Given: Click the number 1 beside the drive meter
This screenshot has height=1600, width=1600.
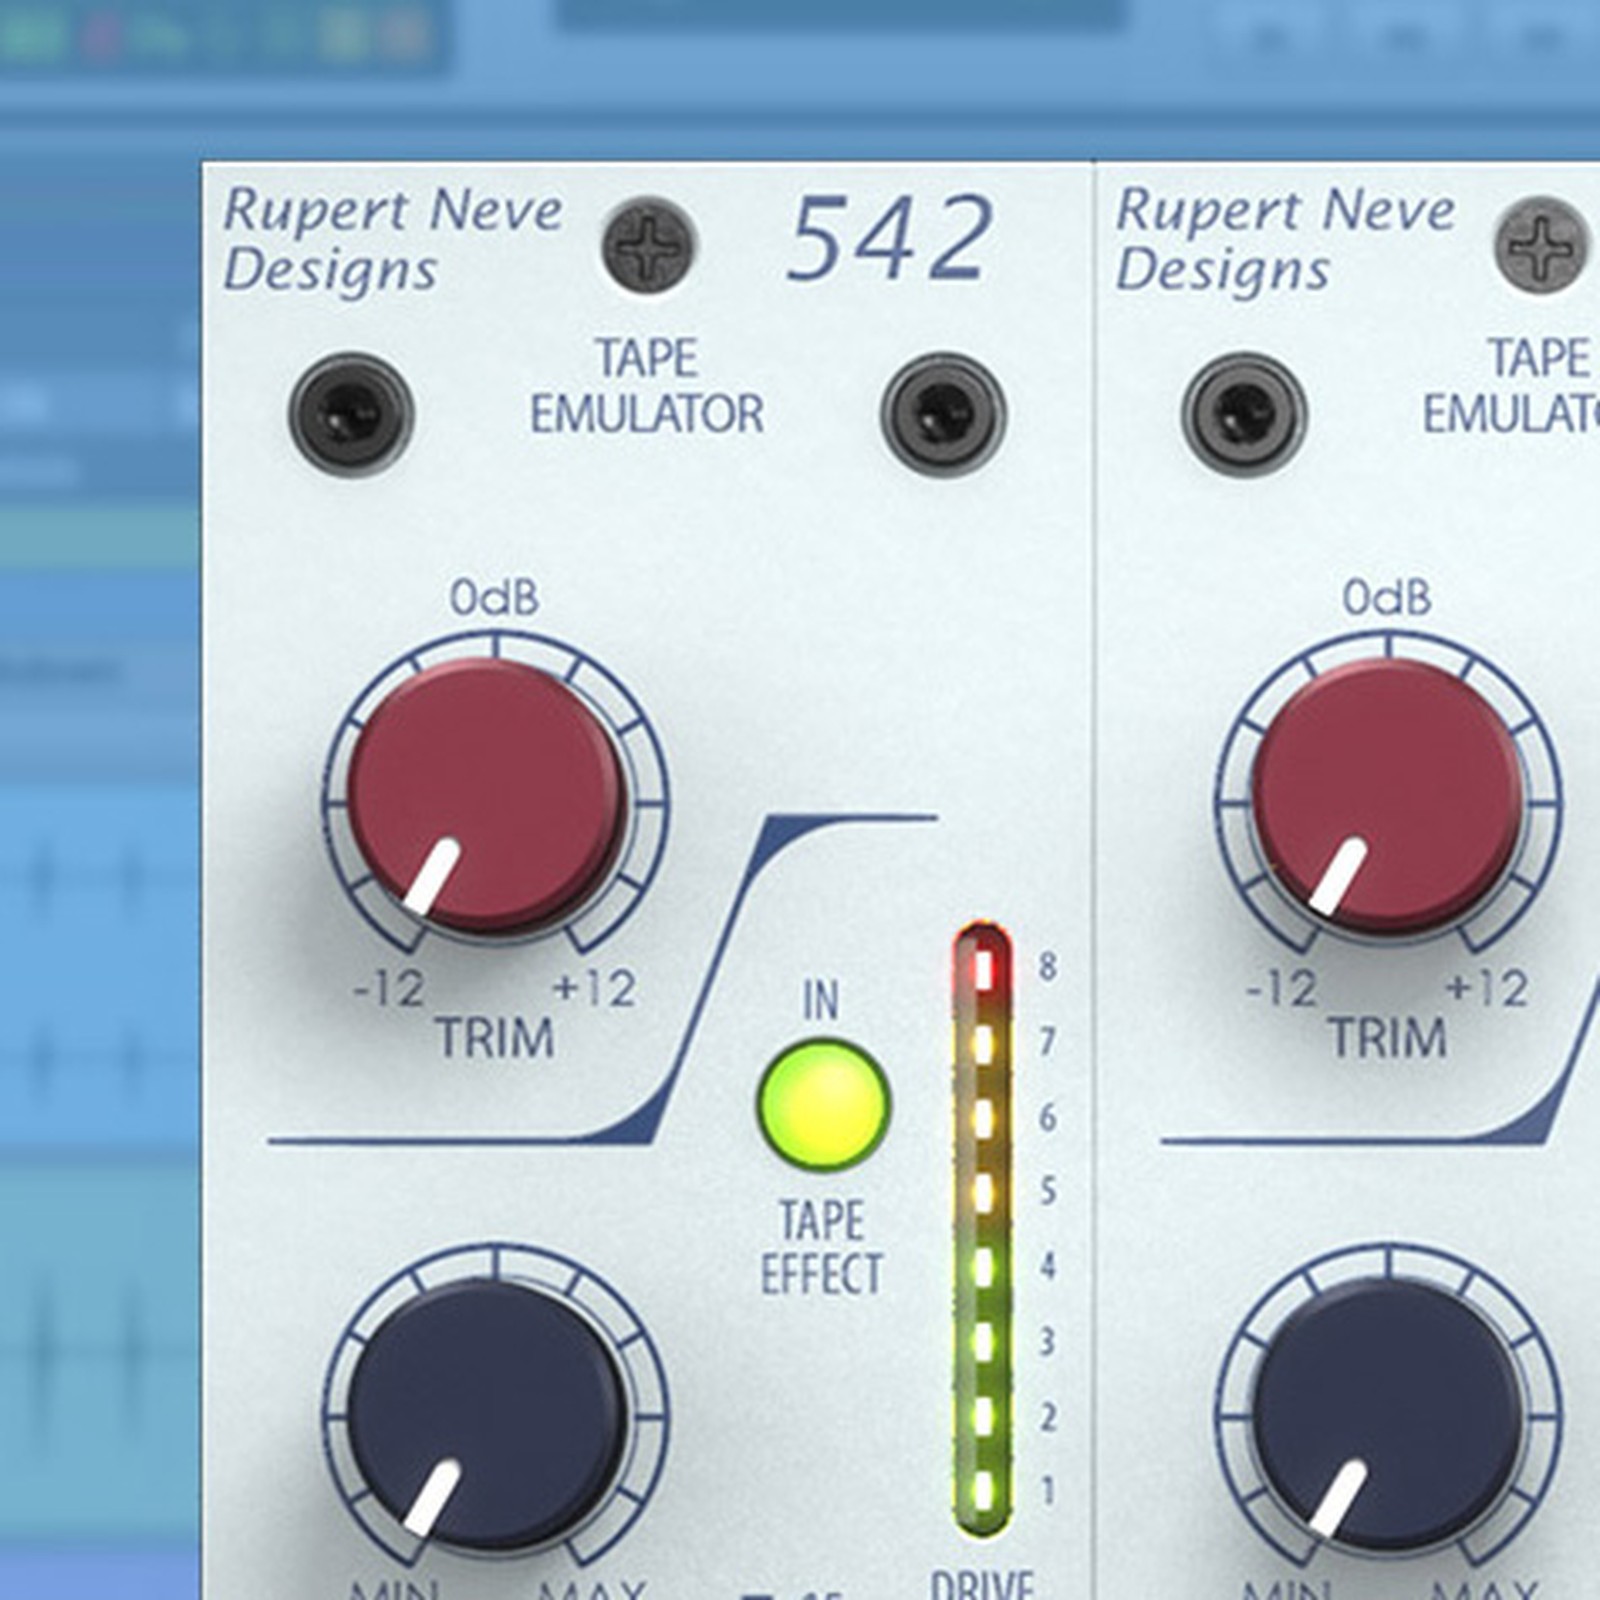Looking at the screenshot, I should (x=1048, y=1491).
